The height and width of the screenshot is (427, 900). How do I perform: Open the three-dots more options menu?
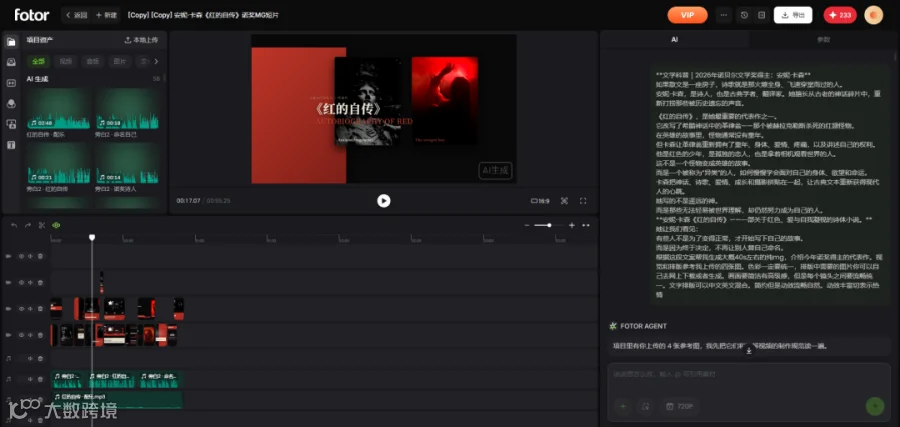tap(724, 15)
